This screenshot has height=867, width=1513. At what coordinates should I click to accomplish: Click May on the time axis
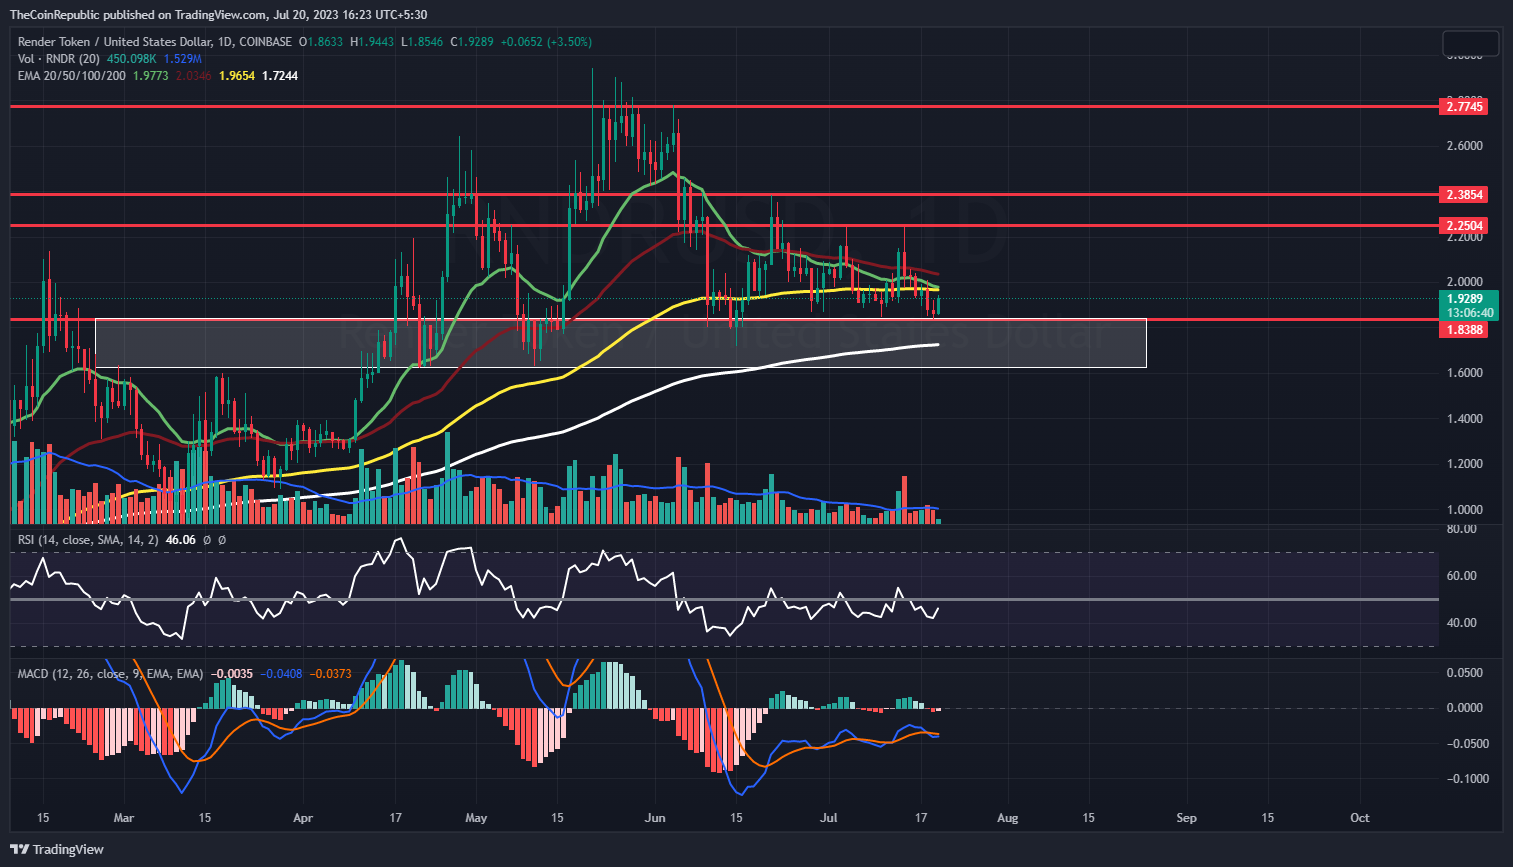476,818
